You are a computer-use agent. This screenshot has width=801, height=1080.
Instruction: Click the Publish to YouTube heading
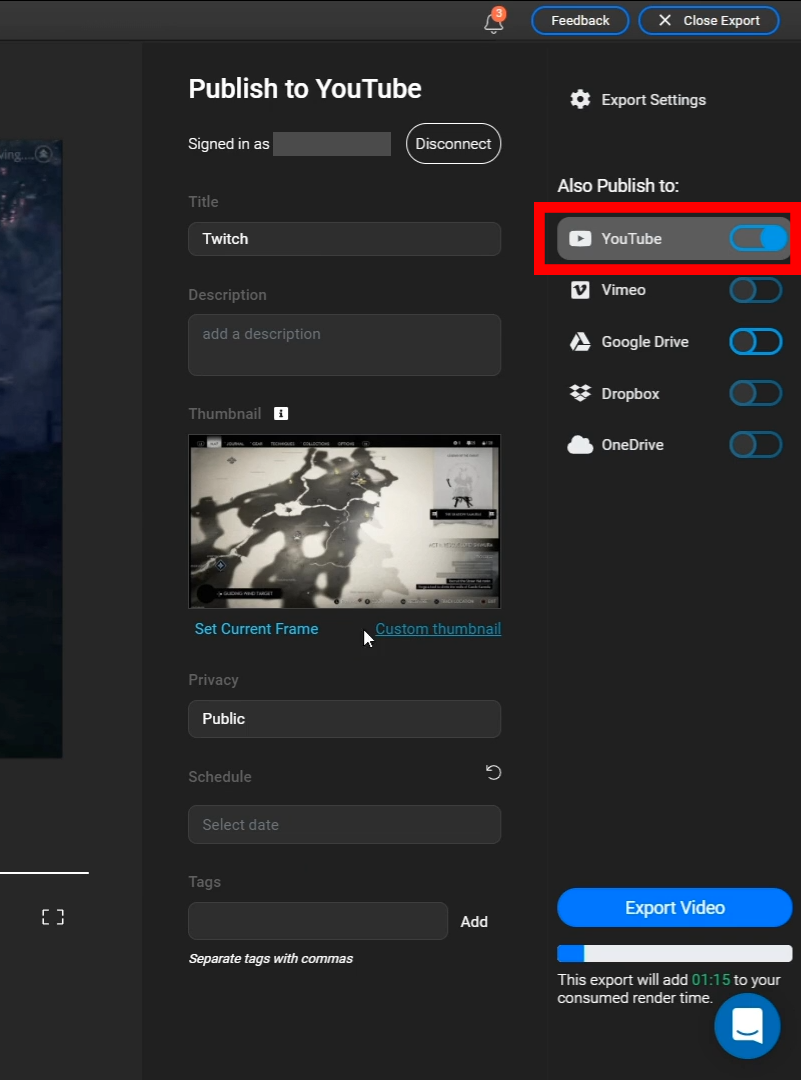coord(305,89)
